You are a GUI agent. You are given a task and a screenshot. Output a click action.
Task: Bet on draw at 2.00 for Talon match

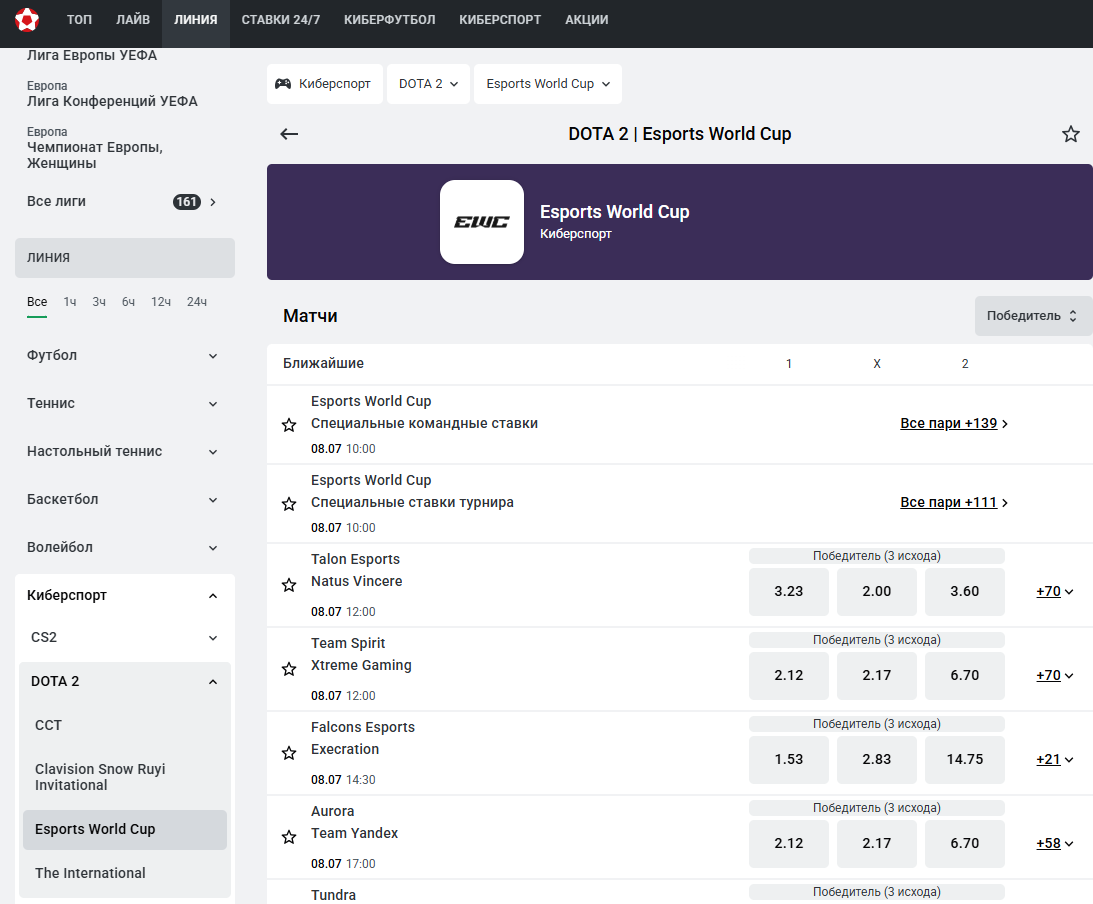pos(876,591)
